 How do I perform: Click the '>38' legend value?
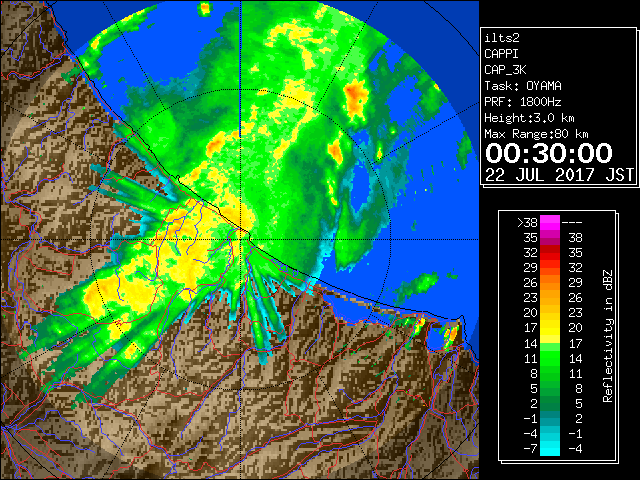527,222
